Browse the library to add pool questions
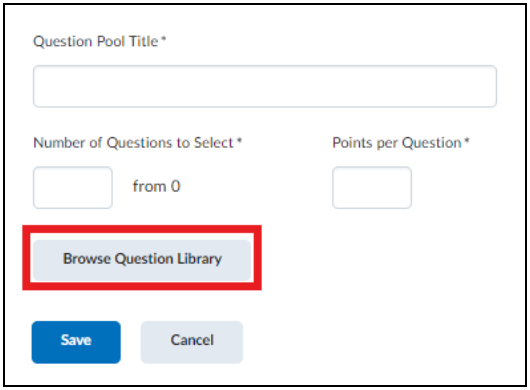Viewport: 530px width, 390px height. coord(142,260)
